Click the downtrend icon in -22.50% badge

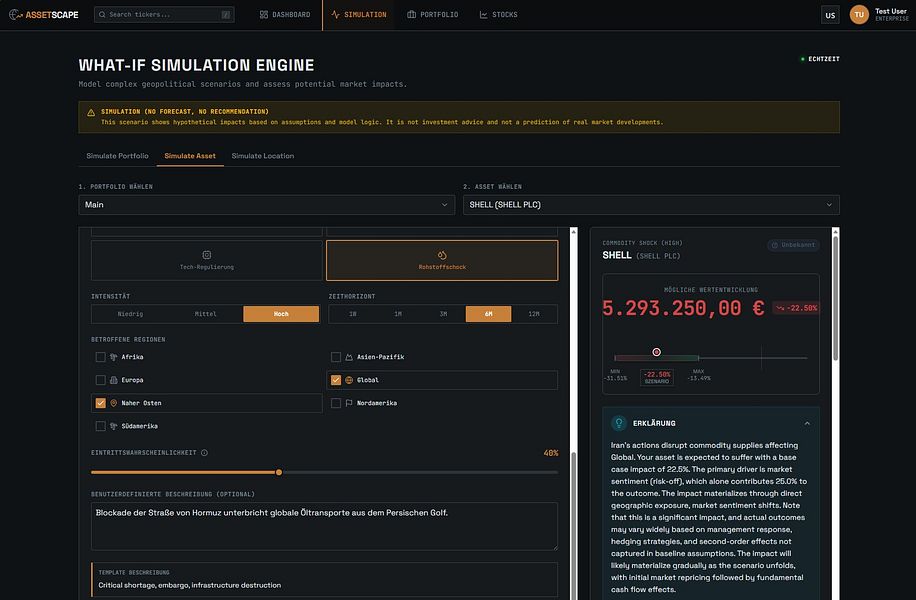pyautogui.click(x=780, y=308)
